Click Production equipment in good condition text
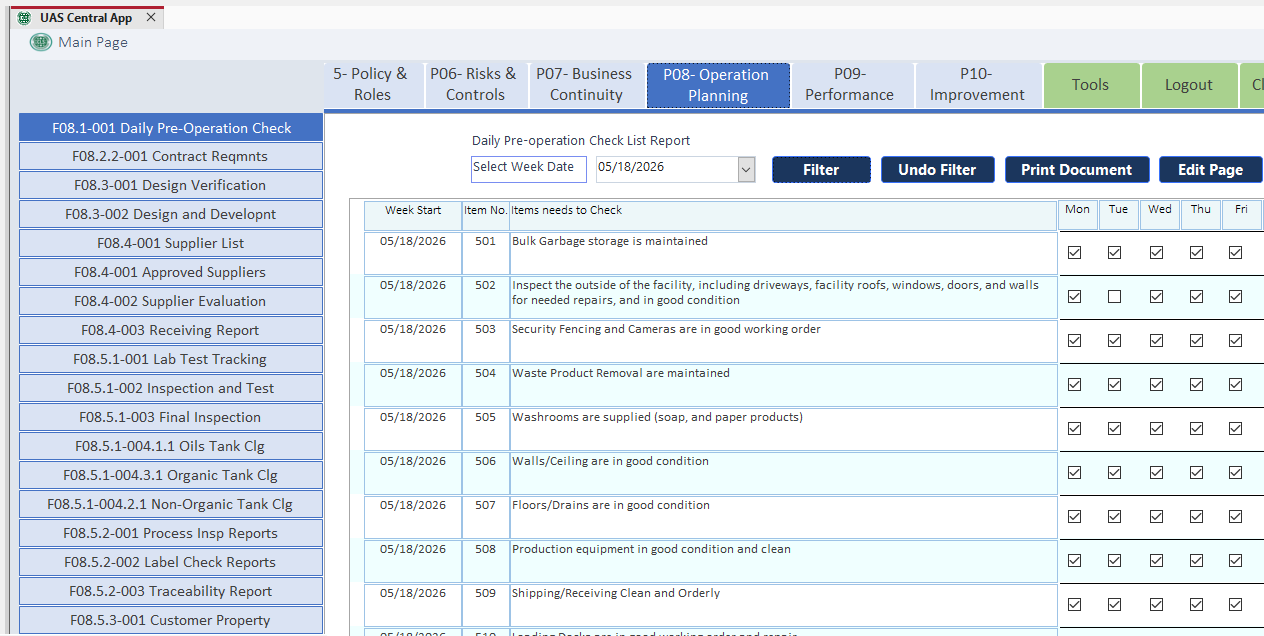This screenshot has width=1264, height=636. coord(651,549)
